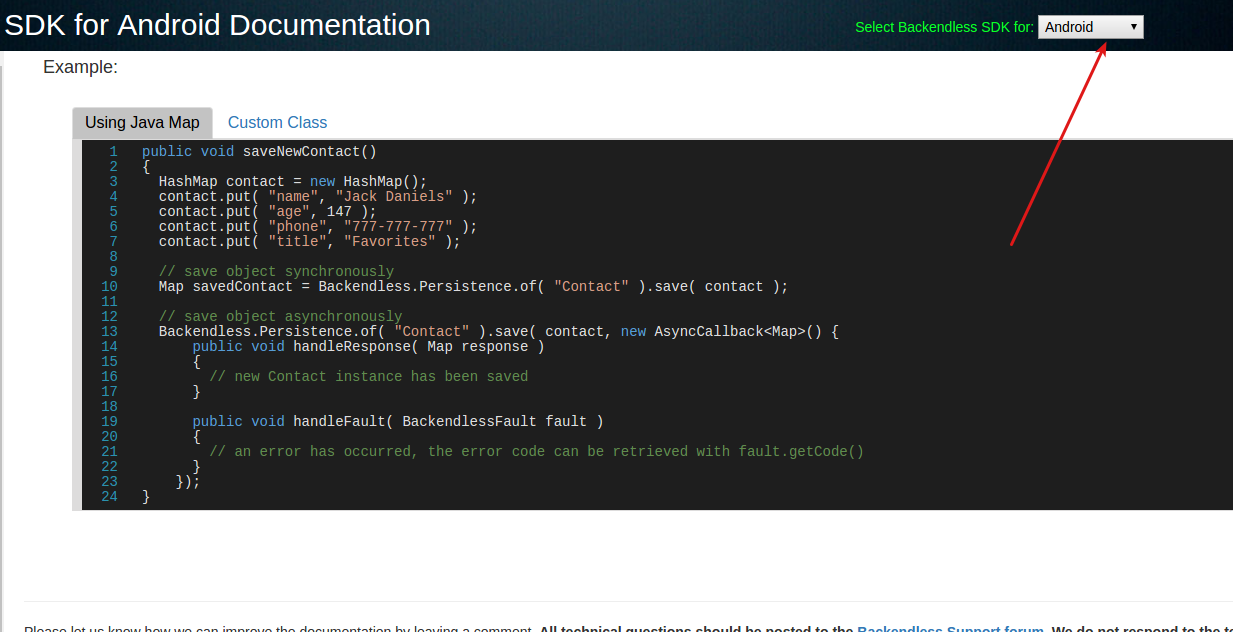This screenshot has height=632, width=1233.
Task: Switch to the Using Java Map tab
Action: point(142,122)
